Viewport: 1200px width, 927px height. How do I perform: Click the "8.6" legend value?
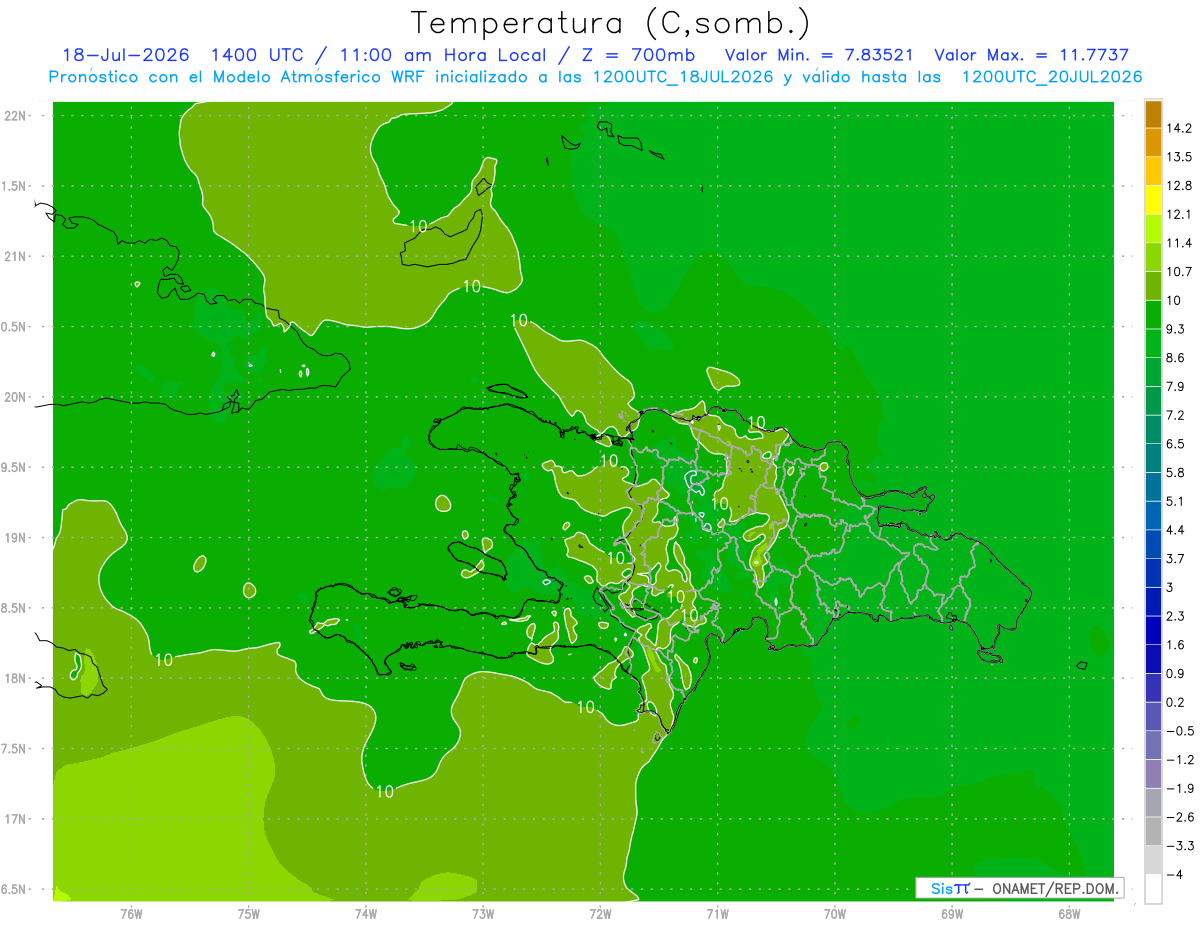tap(1176, 358)
